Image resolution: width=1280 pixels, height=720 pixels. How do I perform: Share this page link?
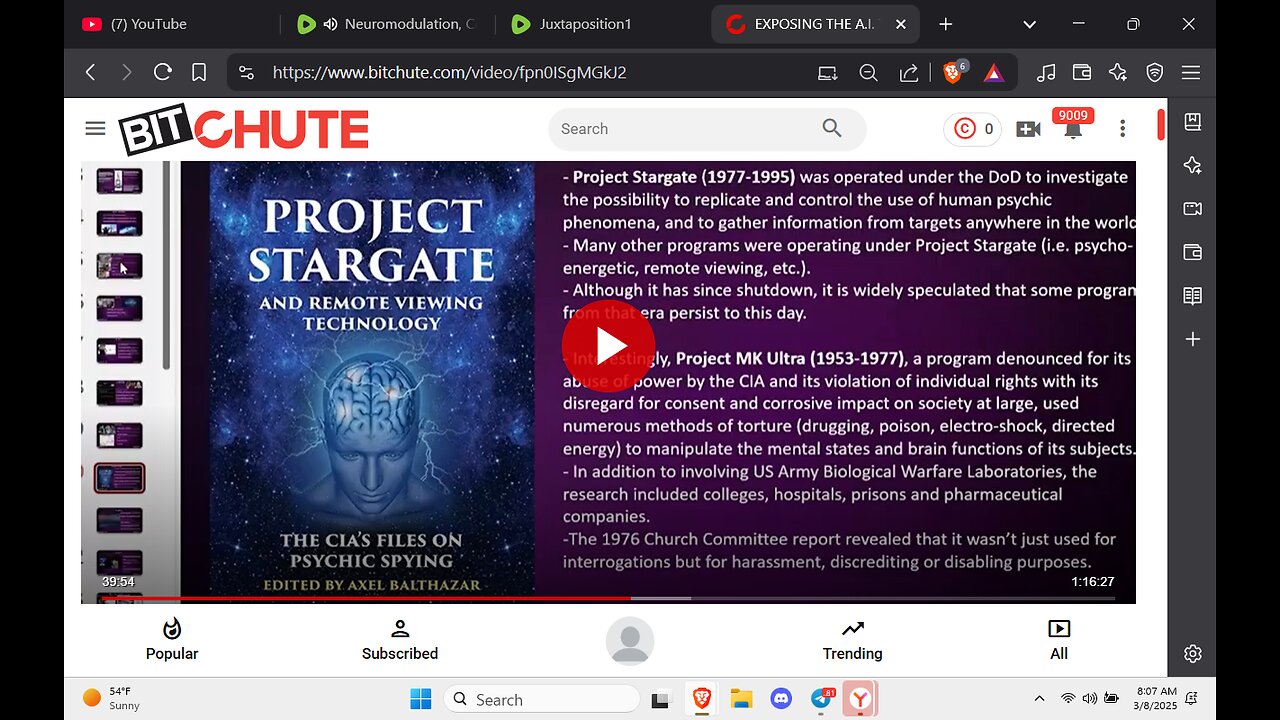(x=909, y=72)
